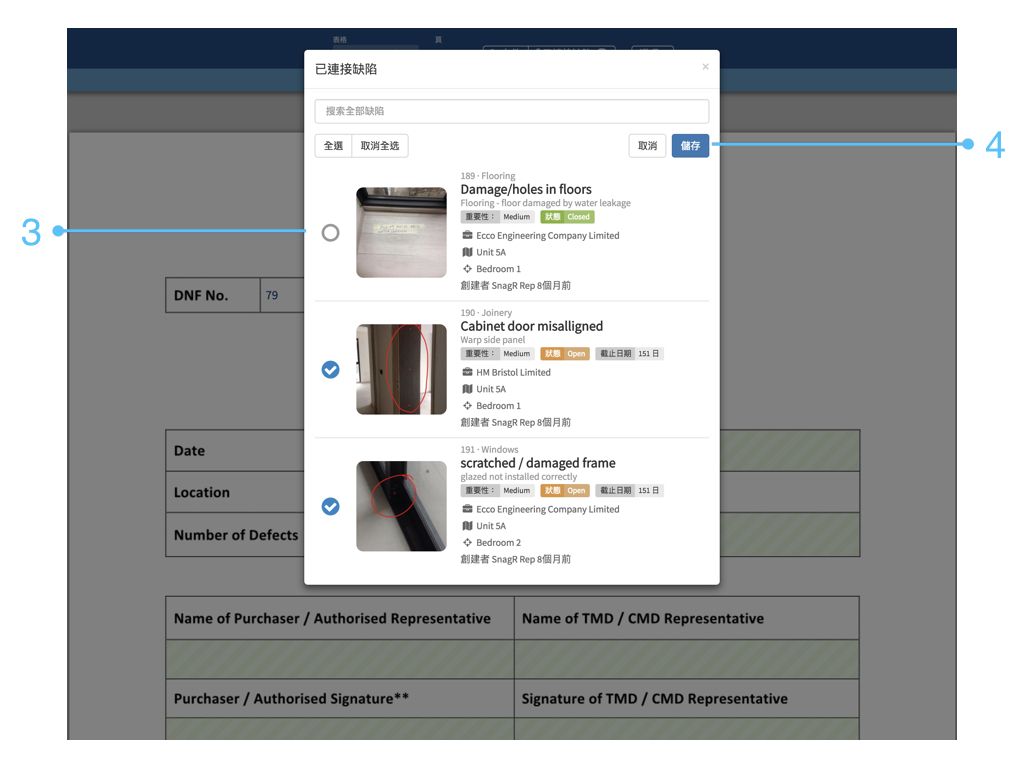This screenshot has height=768, width=1024.
Task: Open the floor damage photo thumbnail
Action: pos(402,232)
